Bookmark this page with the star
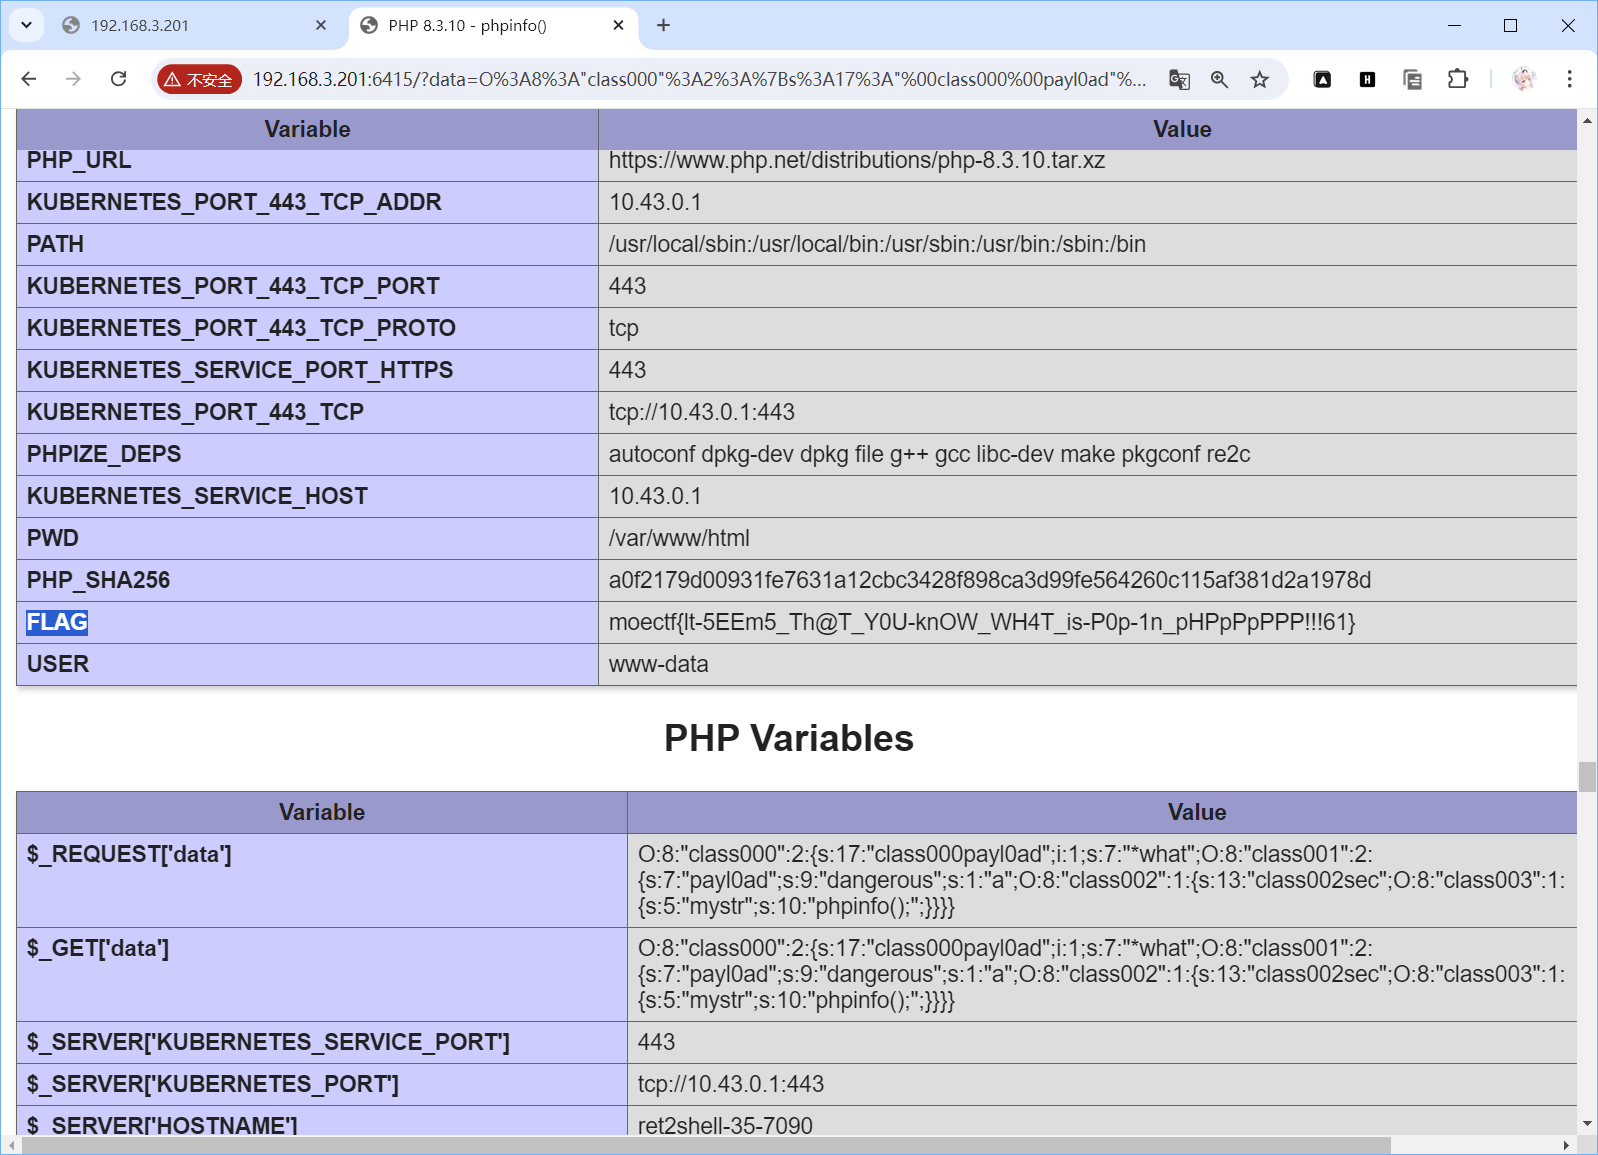 pos(1259,79)
